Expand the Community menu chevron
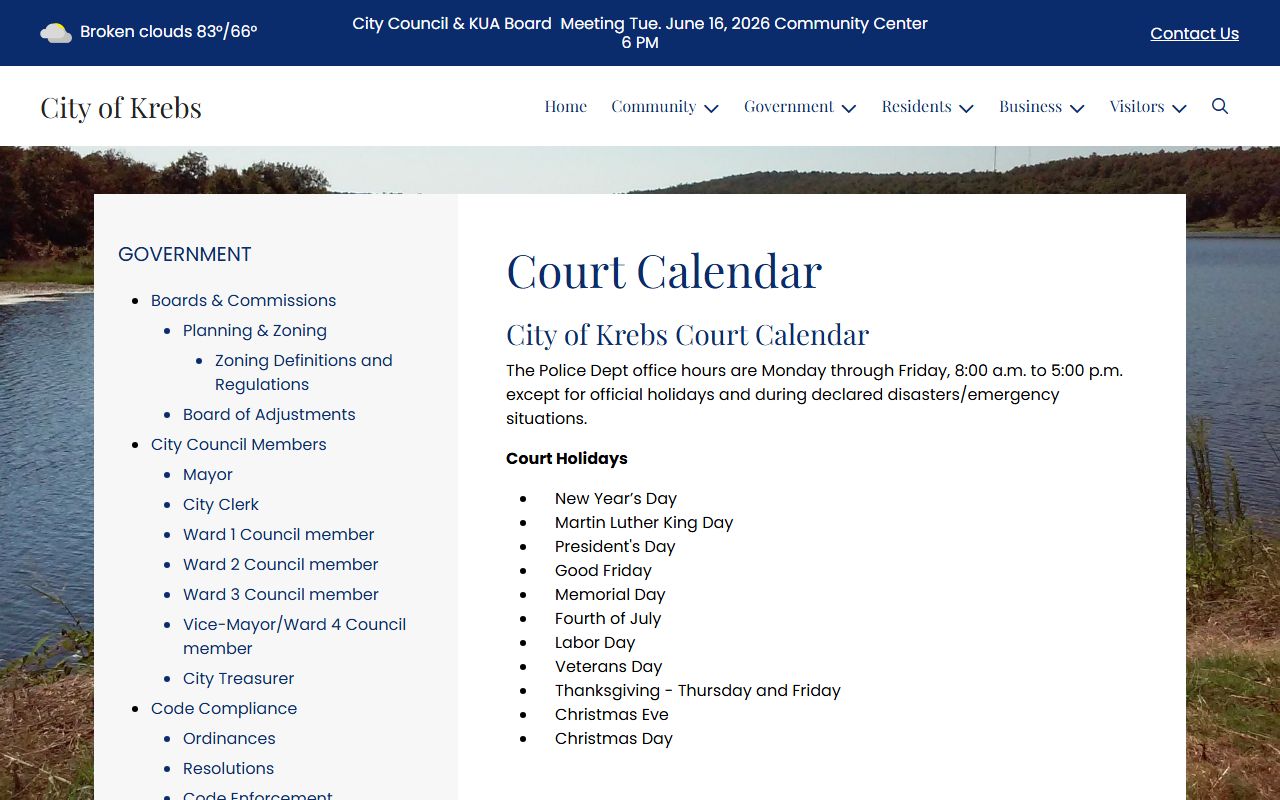 [711, 108]
